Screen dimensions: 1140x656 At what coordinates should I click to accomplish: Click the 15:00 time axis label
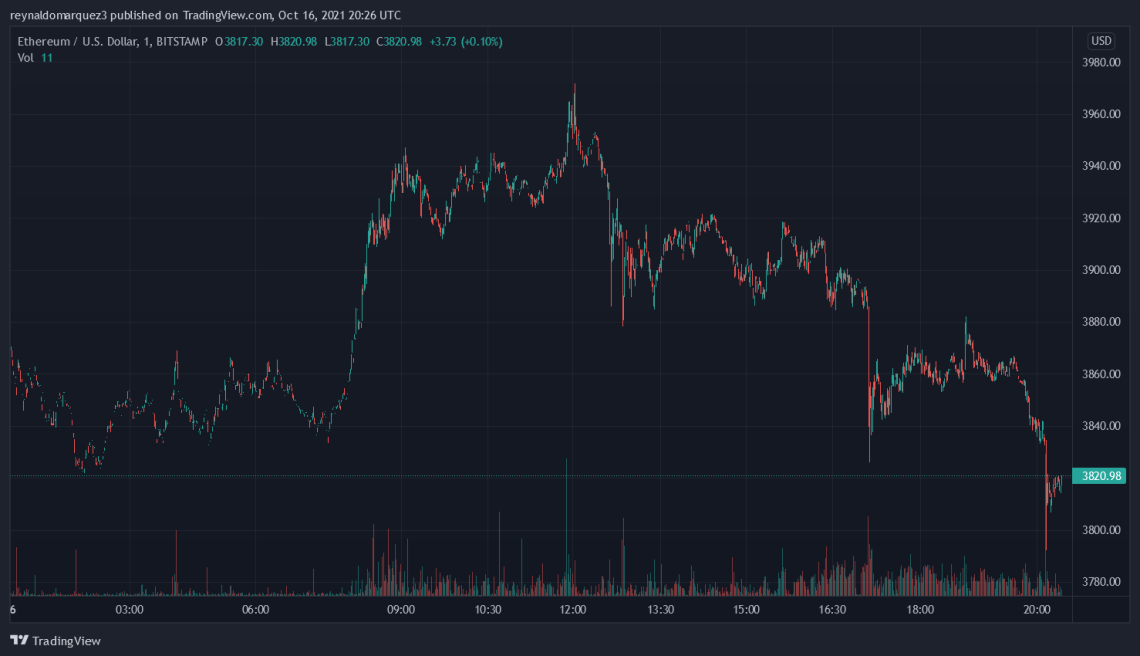coord(746,609)
